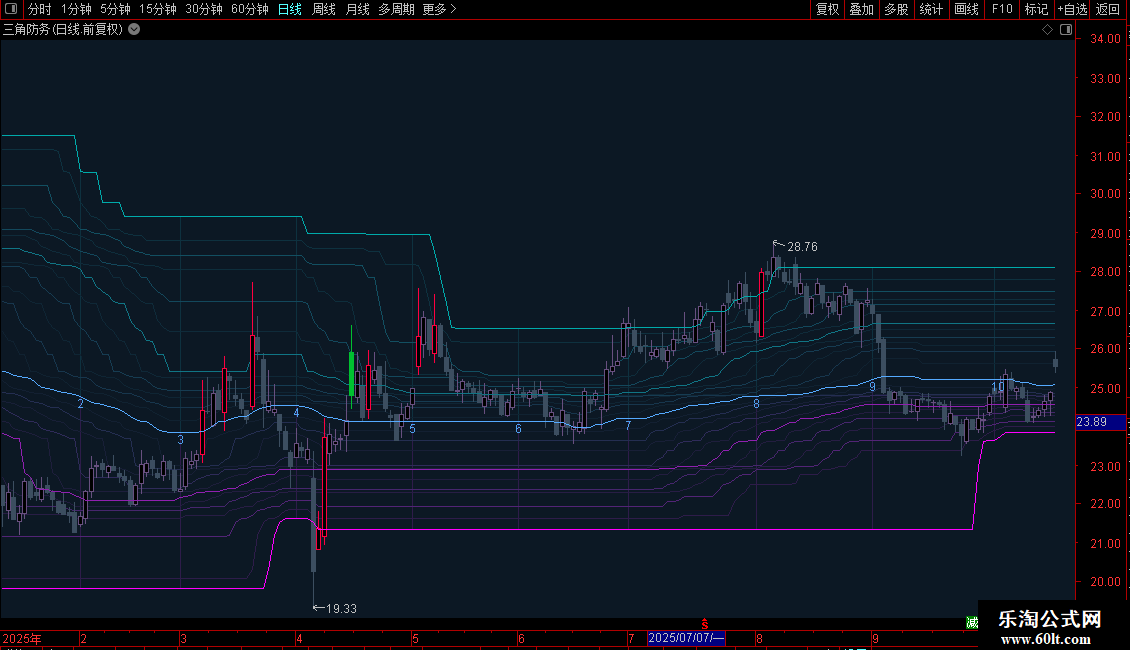1130x650 pixels.
Task: Add stock to watchlist with +自选
Action: click(1072, 9)
